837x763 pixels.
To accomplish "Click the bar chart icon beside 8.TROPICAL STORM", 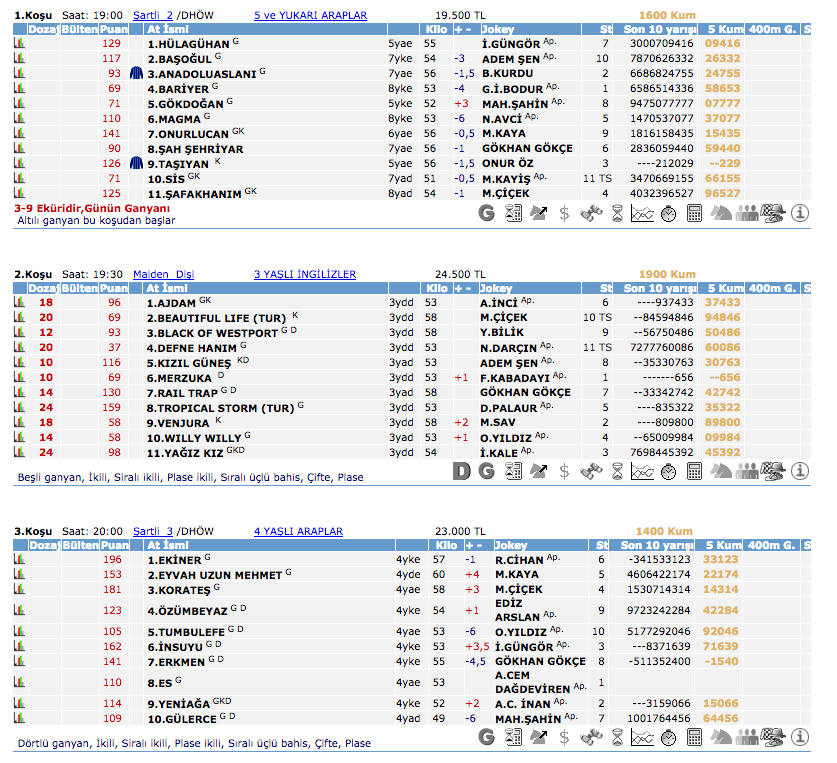I will point(19,408).
